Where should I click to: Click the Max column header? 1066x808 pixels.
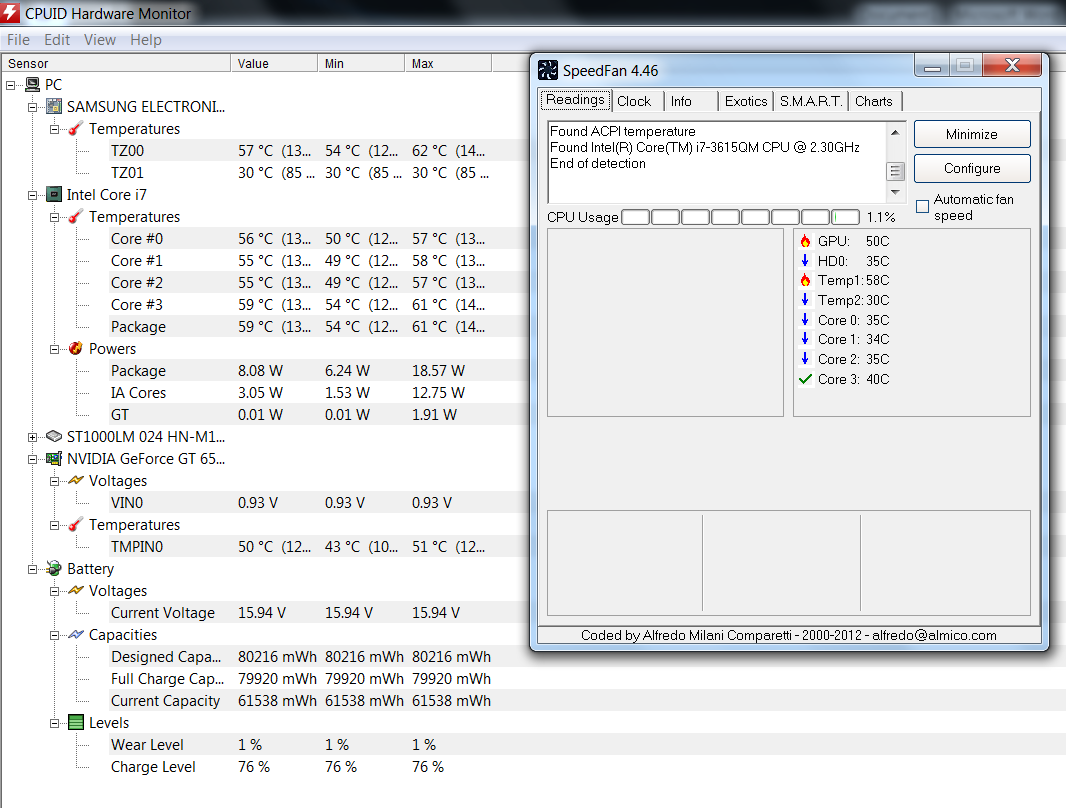coord(449,63)
